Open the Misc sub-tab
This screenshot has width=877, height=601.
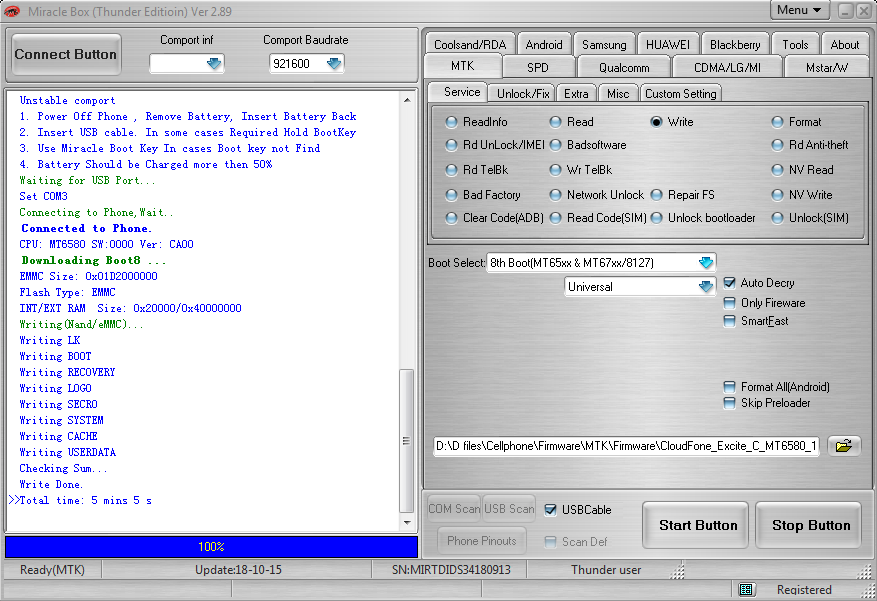click(x=618, y=93)
